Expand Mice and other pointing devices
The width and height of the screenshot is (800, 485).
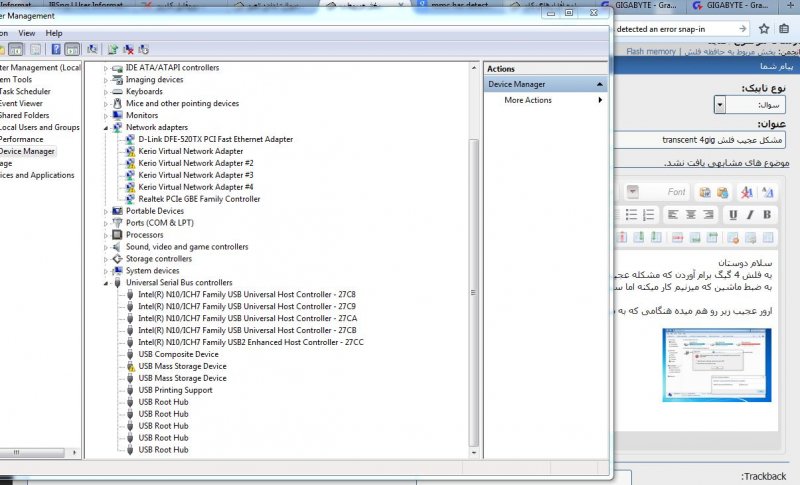coord(106,104)
